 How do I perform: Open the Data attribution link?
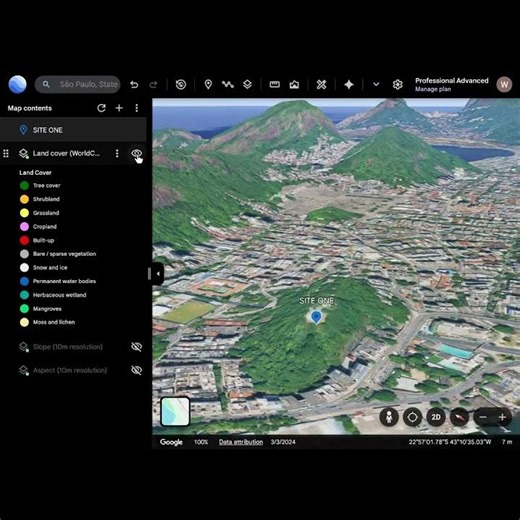[x=241, y=442]
